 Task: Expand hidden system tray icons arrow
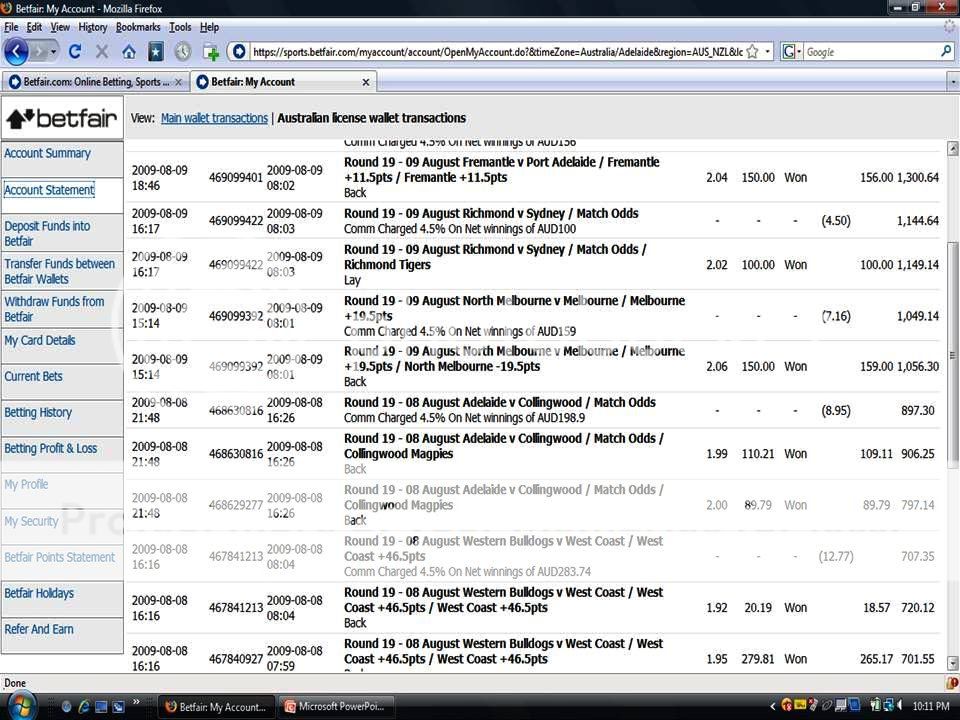772,707
